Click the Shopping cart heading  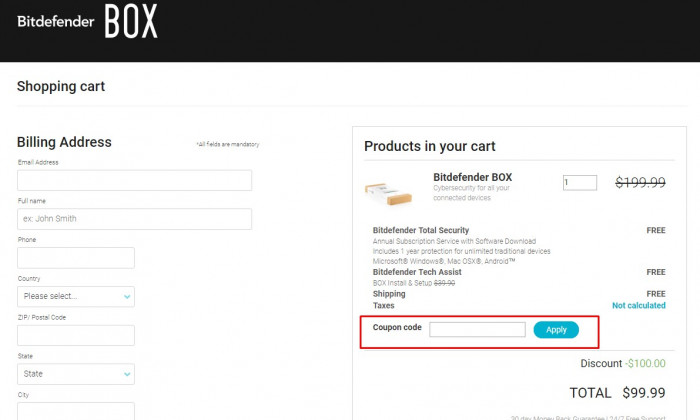(x=61, y=86)
